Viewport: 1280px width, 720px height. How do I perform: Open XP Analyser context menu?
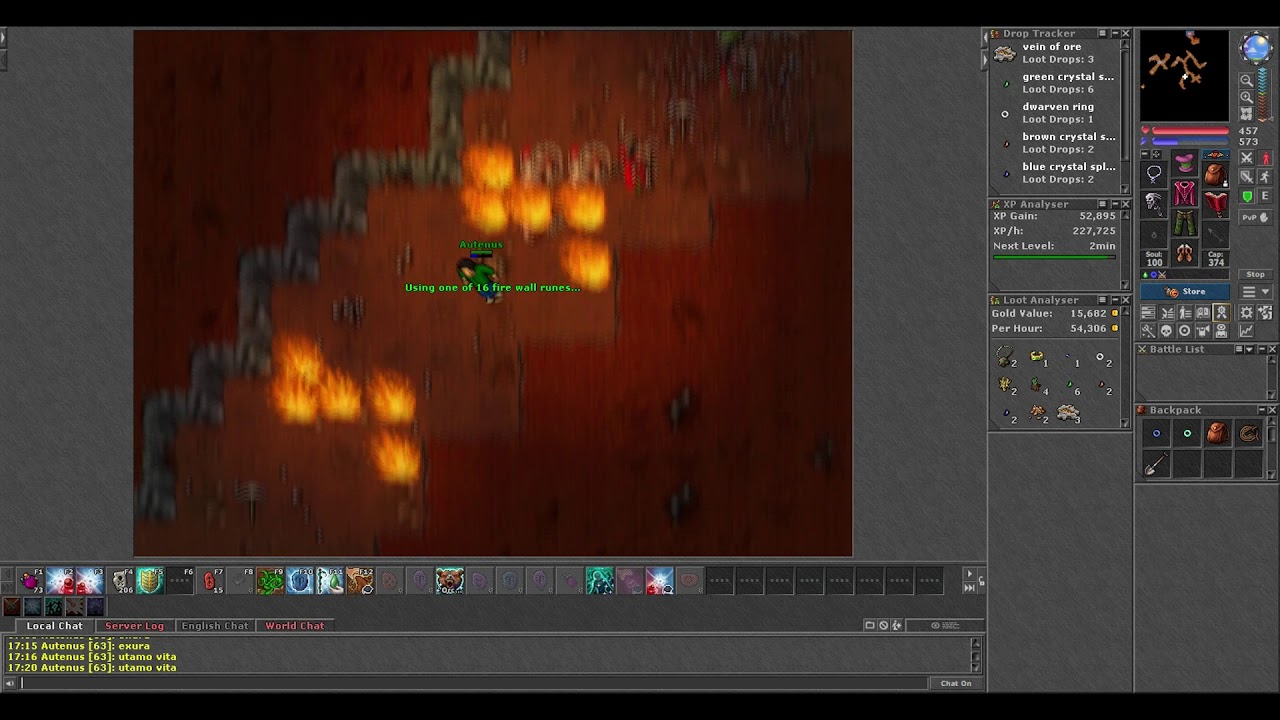tap(1102, 204)
